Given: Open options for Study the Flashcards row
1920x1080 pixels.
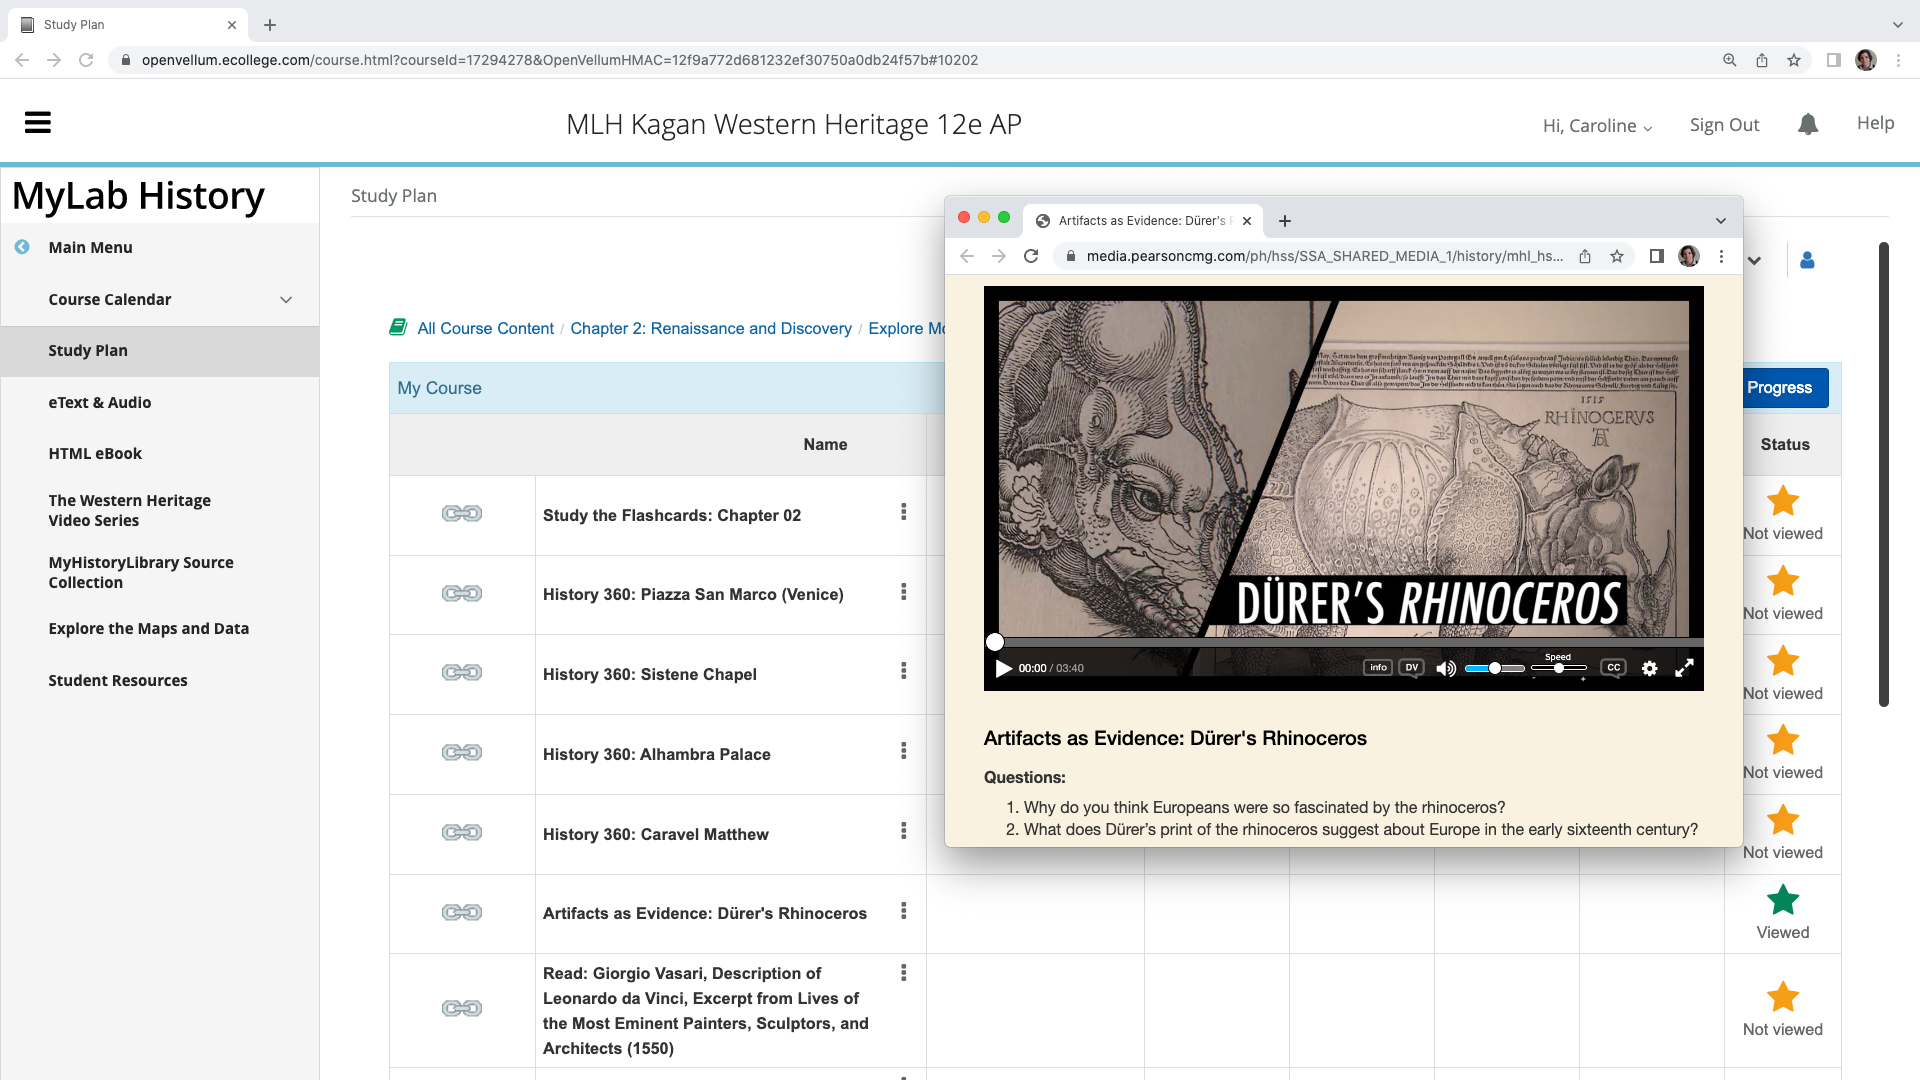Looking at the screenshot, I should click(x=903, y=512).
